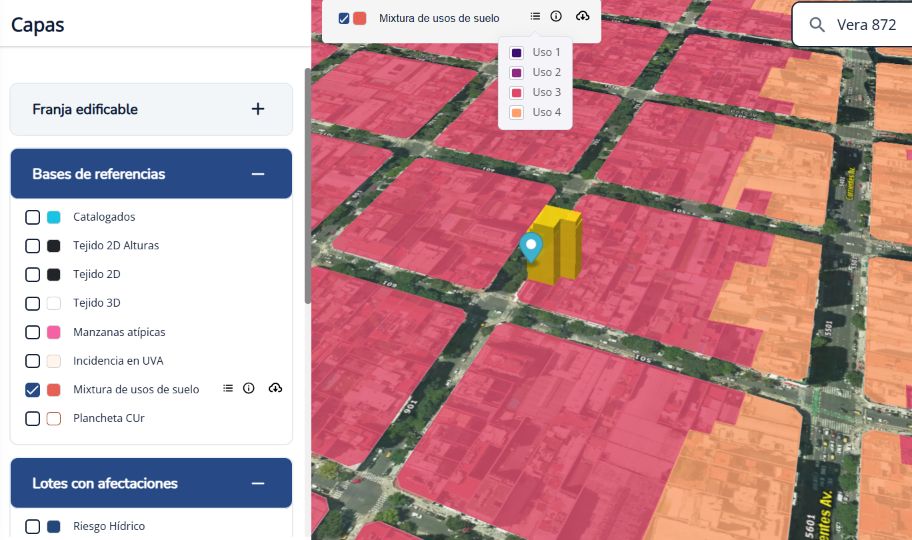Screen dimensions: 912x540
Task: Click the Tejido 3D white color swatch
Action: 54,303
